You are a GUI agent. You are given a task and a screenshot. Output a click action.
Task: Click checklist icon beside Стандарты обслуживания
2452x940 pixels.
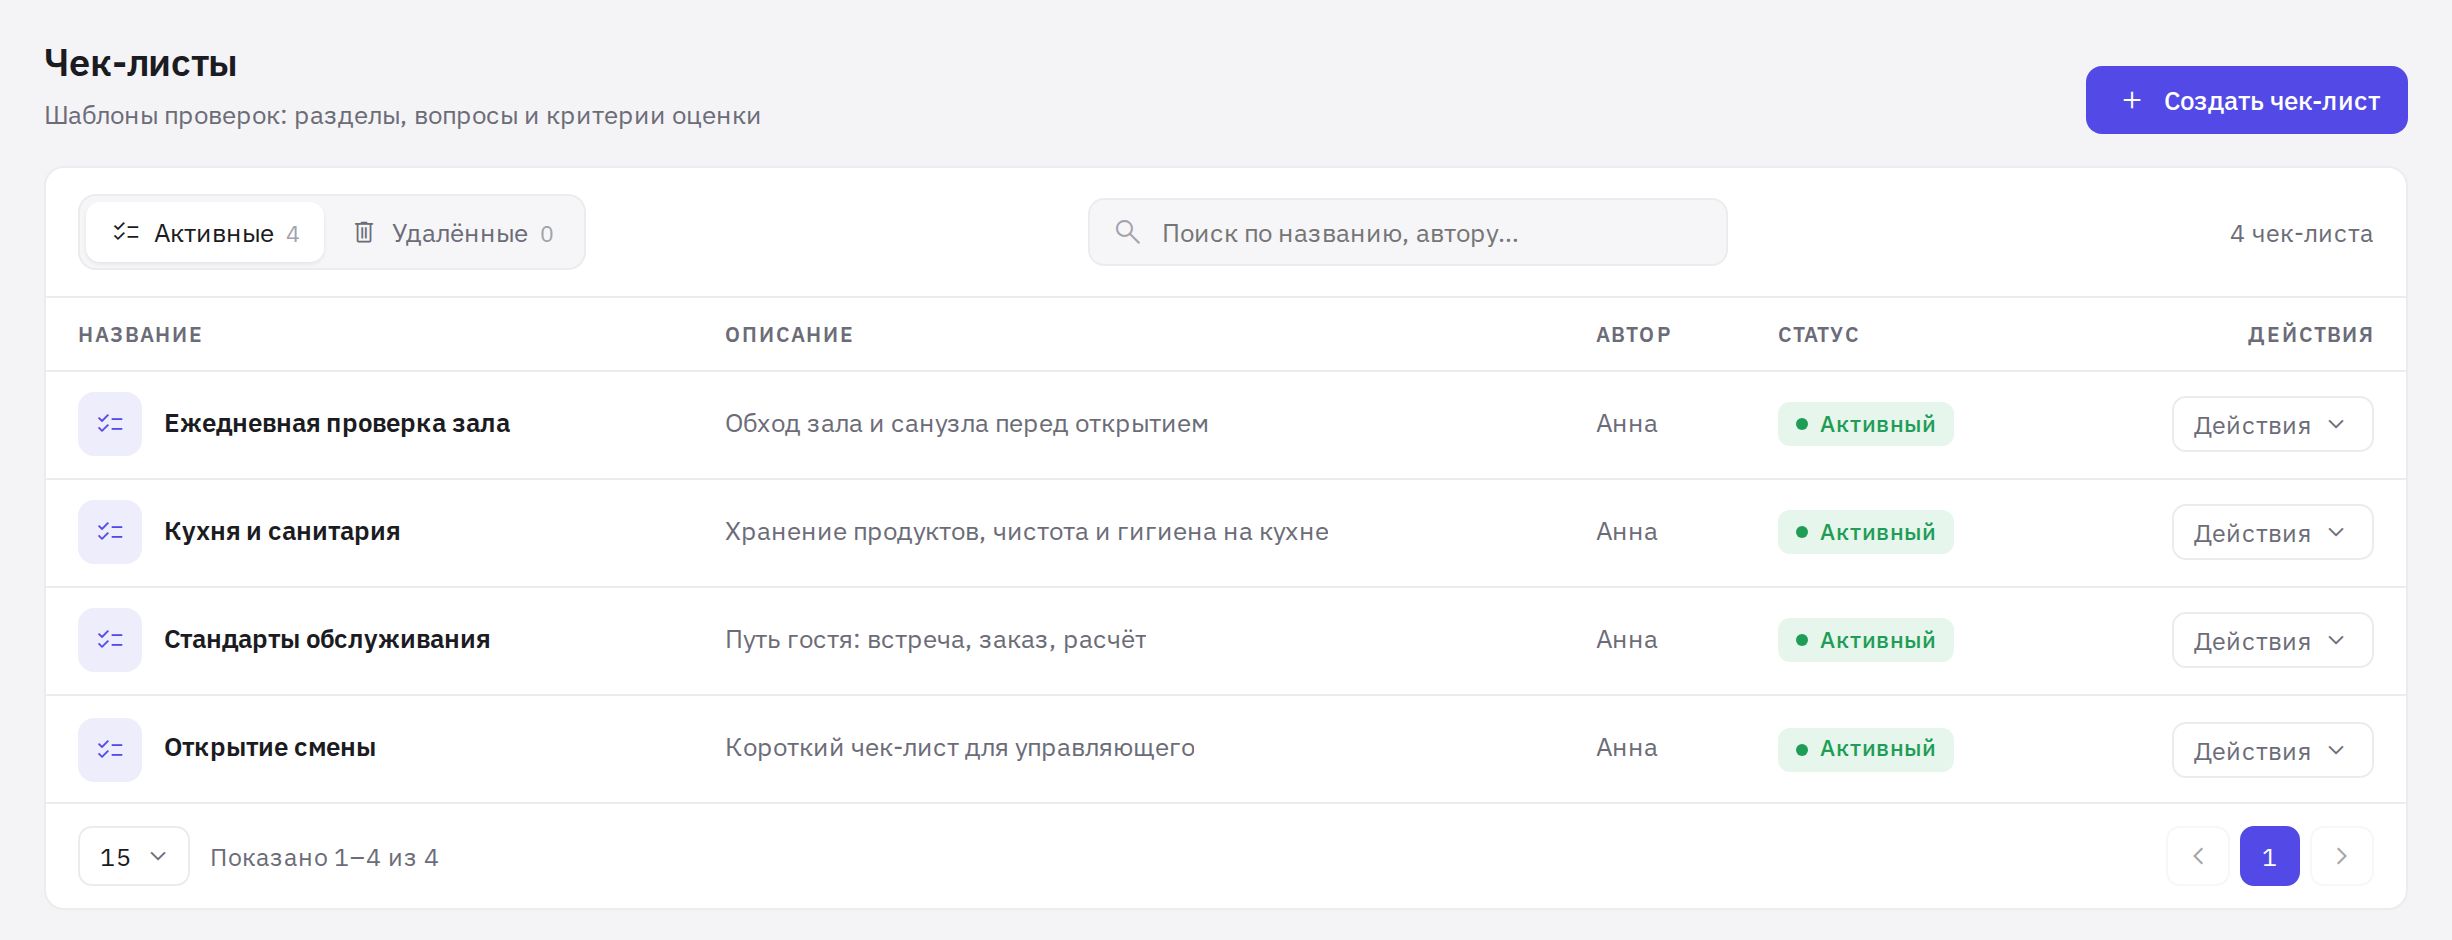tap(110, 640)
